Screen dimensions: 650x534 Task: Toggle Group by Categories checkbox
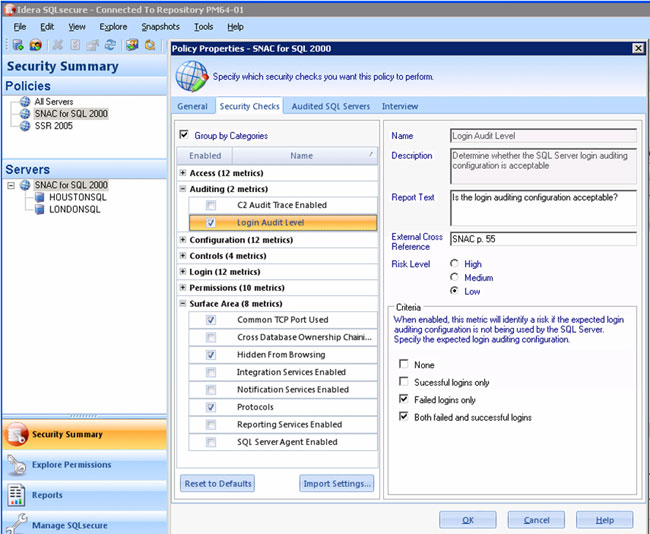pos(184,135)
